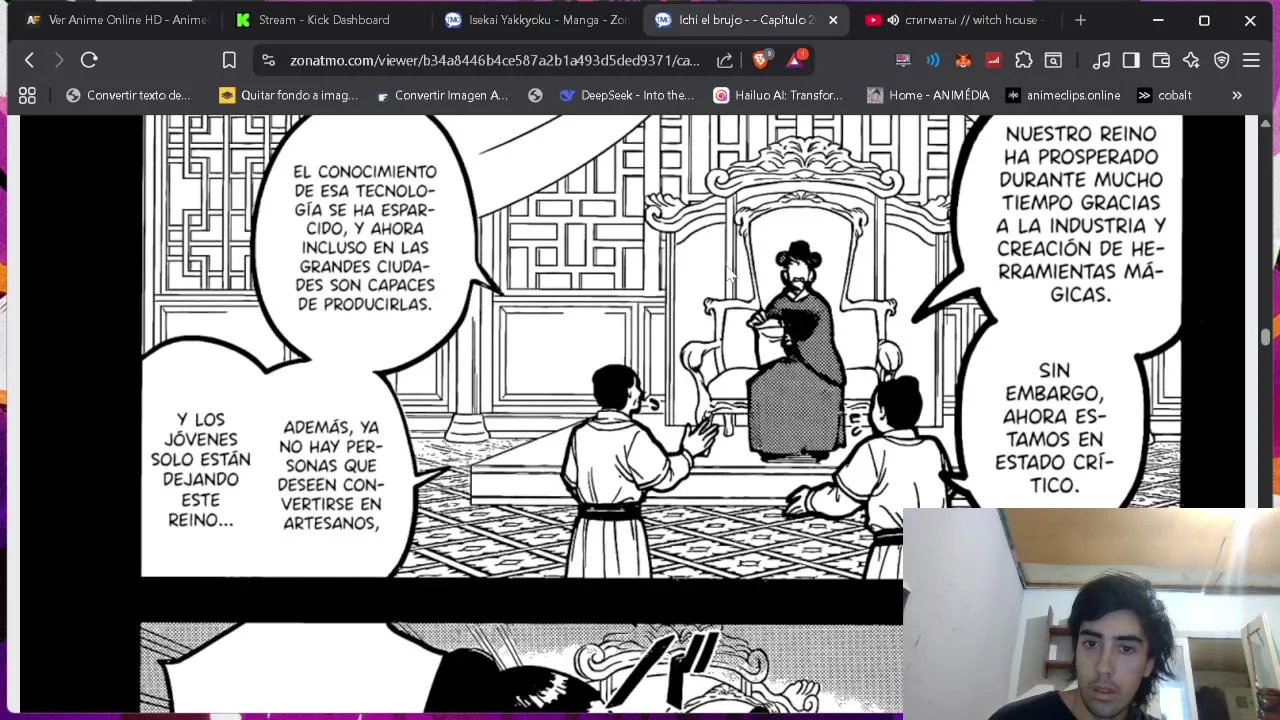Open 'DeepSeek - Into the...' bookmark

click(x=626, y=95)
